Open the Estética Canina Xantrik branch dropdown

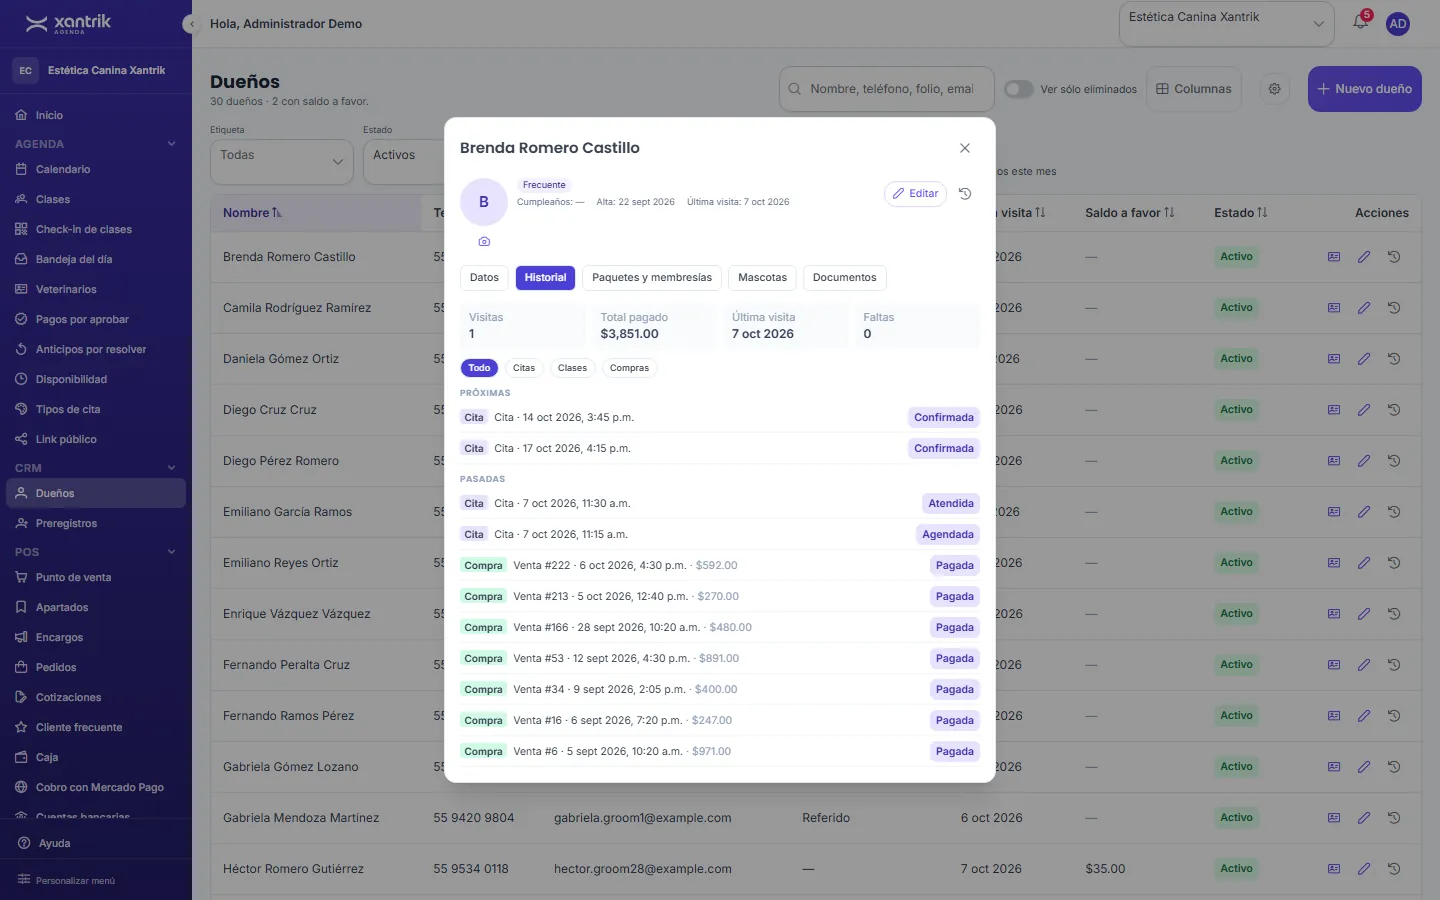coord(1227,24)
